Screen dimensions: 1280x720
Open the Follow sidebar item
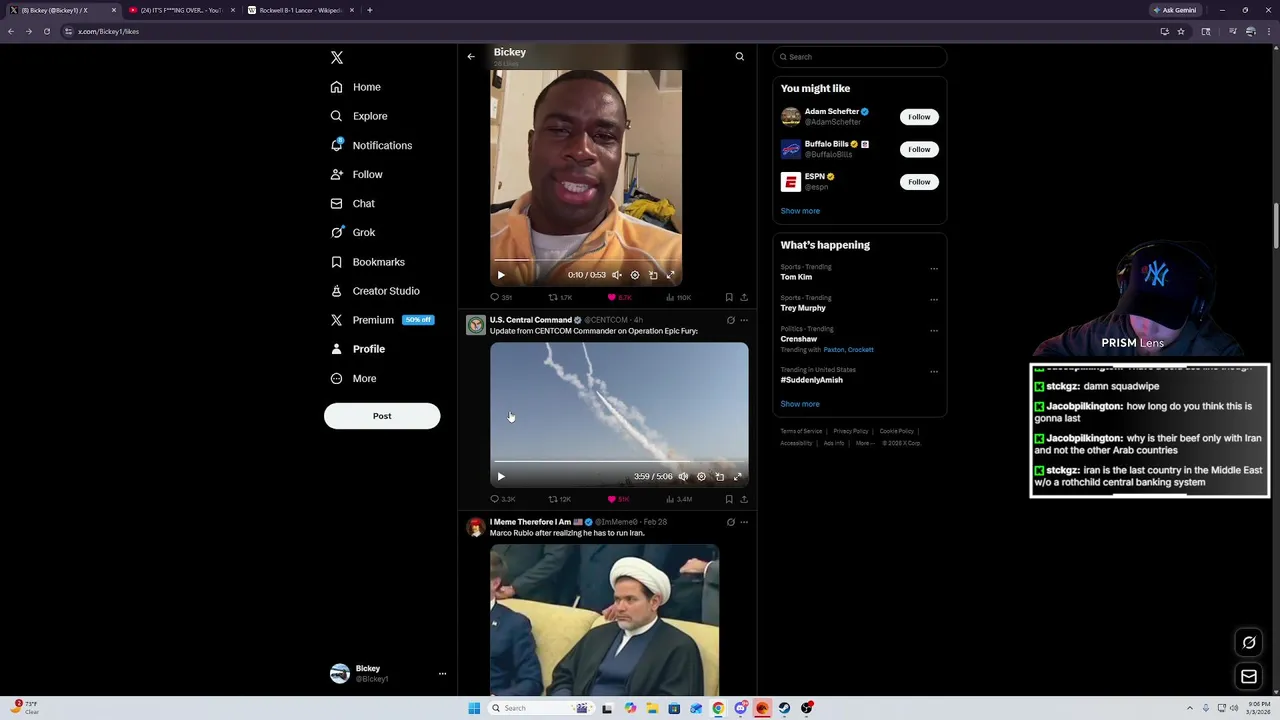356,174
